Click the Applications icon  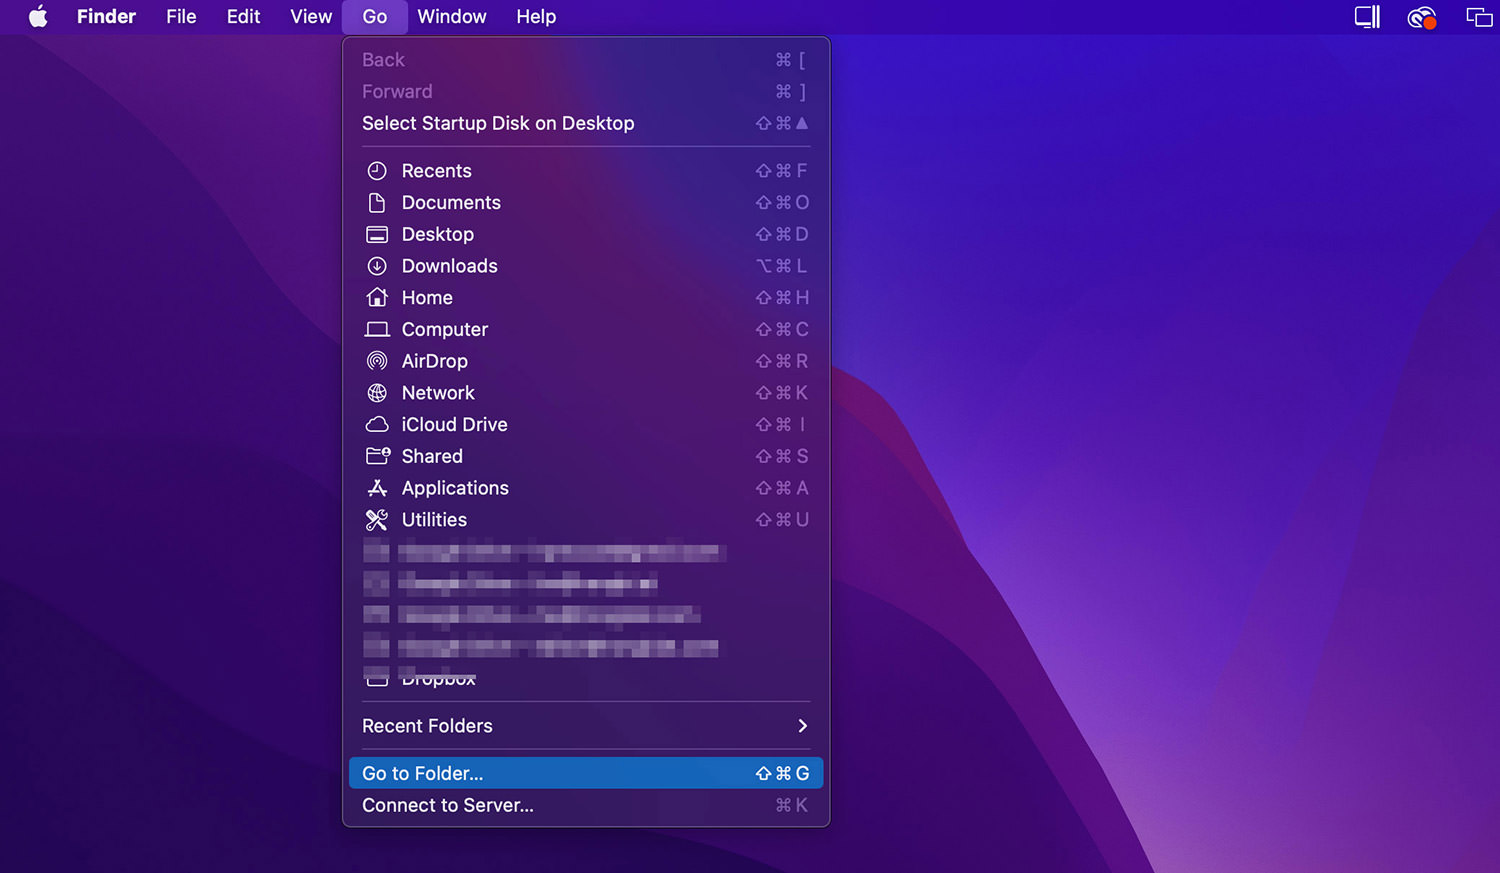pyautogui.click(x=377, y=488)
